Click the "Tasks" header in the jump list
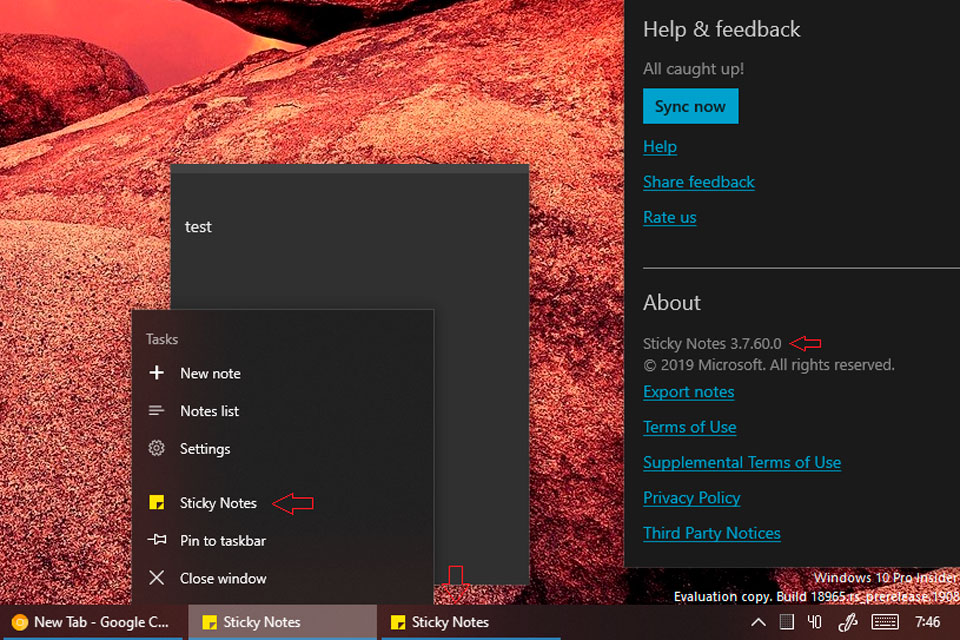960x640 pixels. pos(162,339)
